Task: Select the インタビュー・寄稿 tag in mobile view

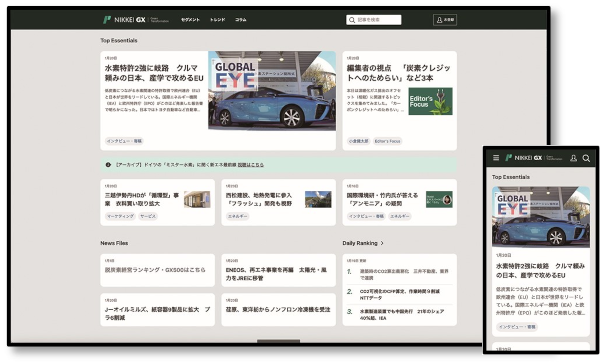Action: (x=517, y=327)
